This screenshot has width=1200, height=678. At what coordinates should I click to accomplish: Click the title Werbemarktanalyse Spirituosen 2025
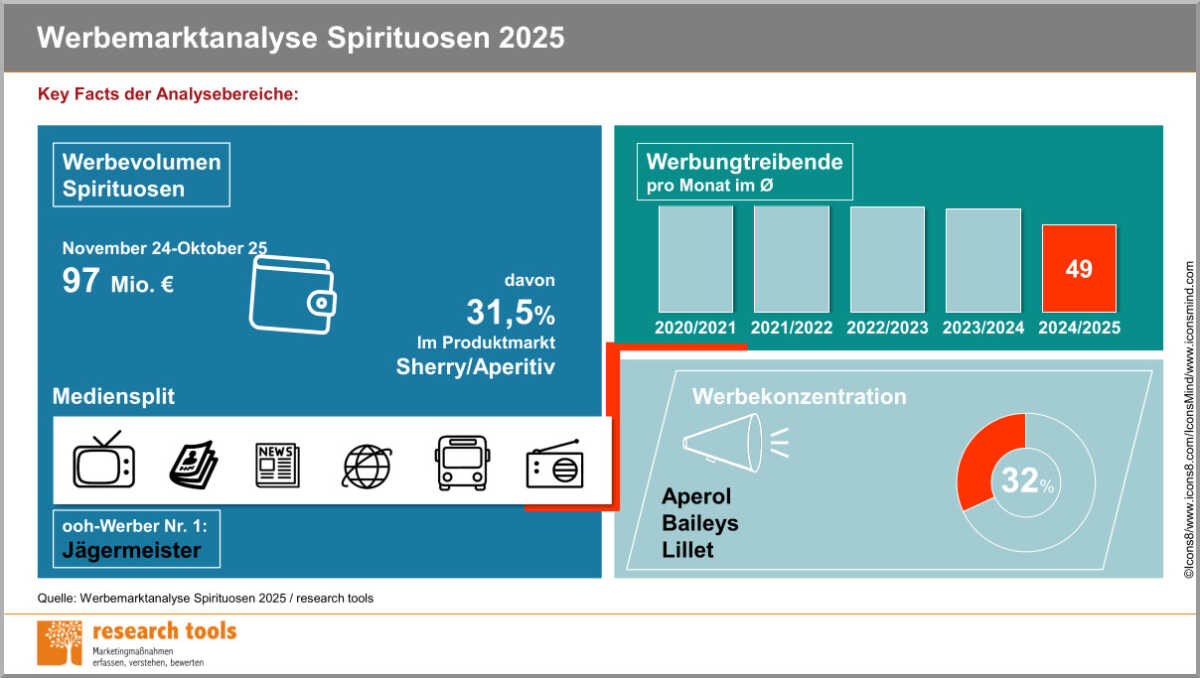pyautogui.click(x=301, y=38)
